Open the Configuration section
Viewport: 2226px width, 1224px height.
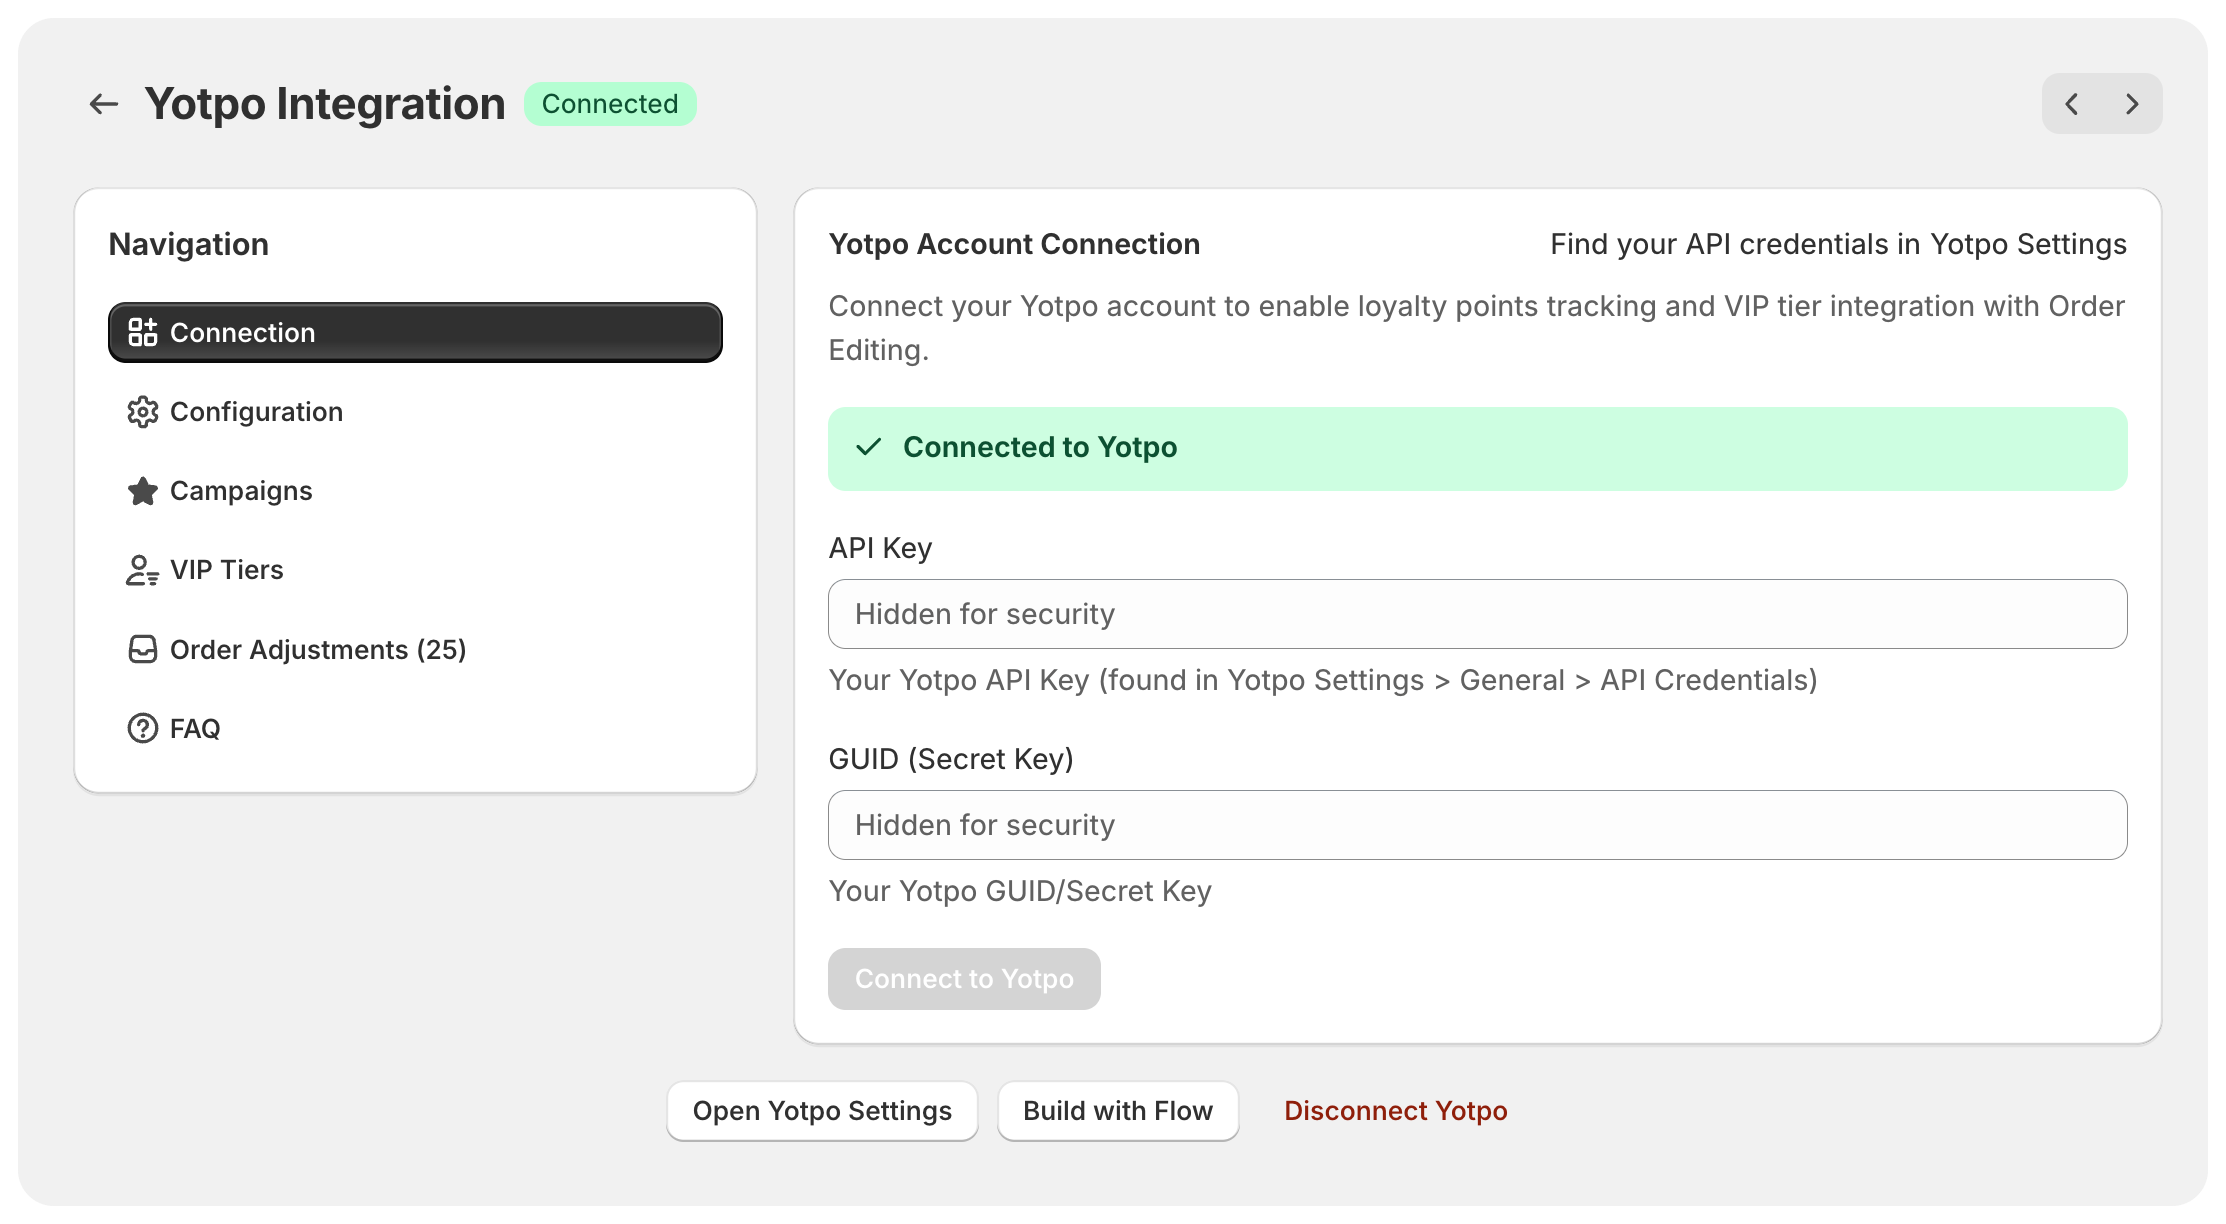coord(415,412)
